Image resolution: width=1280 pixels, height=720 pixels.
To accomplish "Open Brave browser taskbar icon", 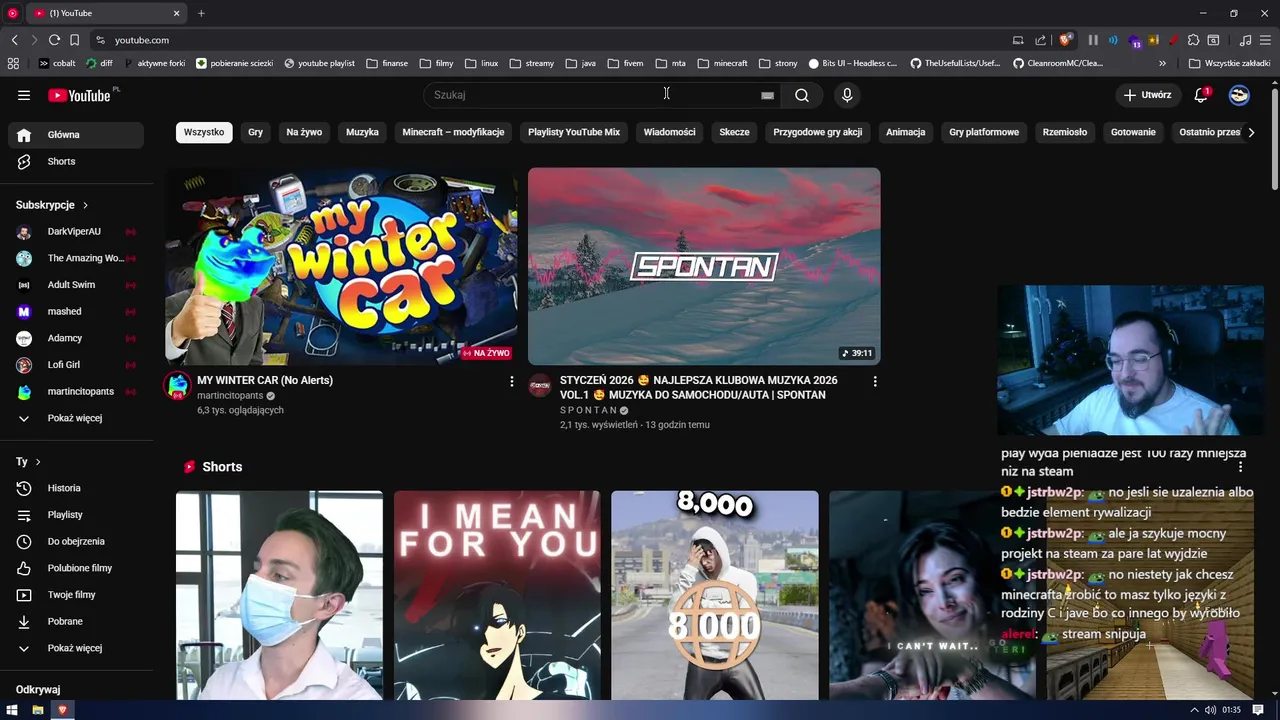I will pos(62,710).
